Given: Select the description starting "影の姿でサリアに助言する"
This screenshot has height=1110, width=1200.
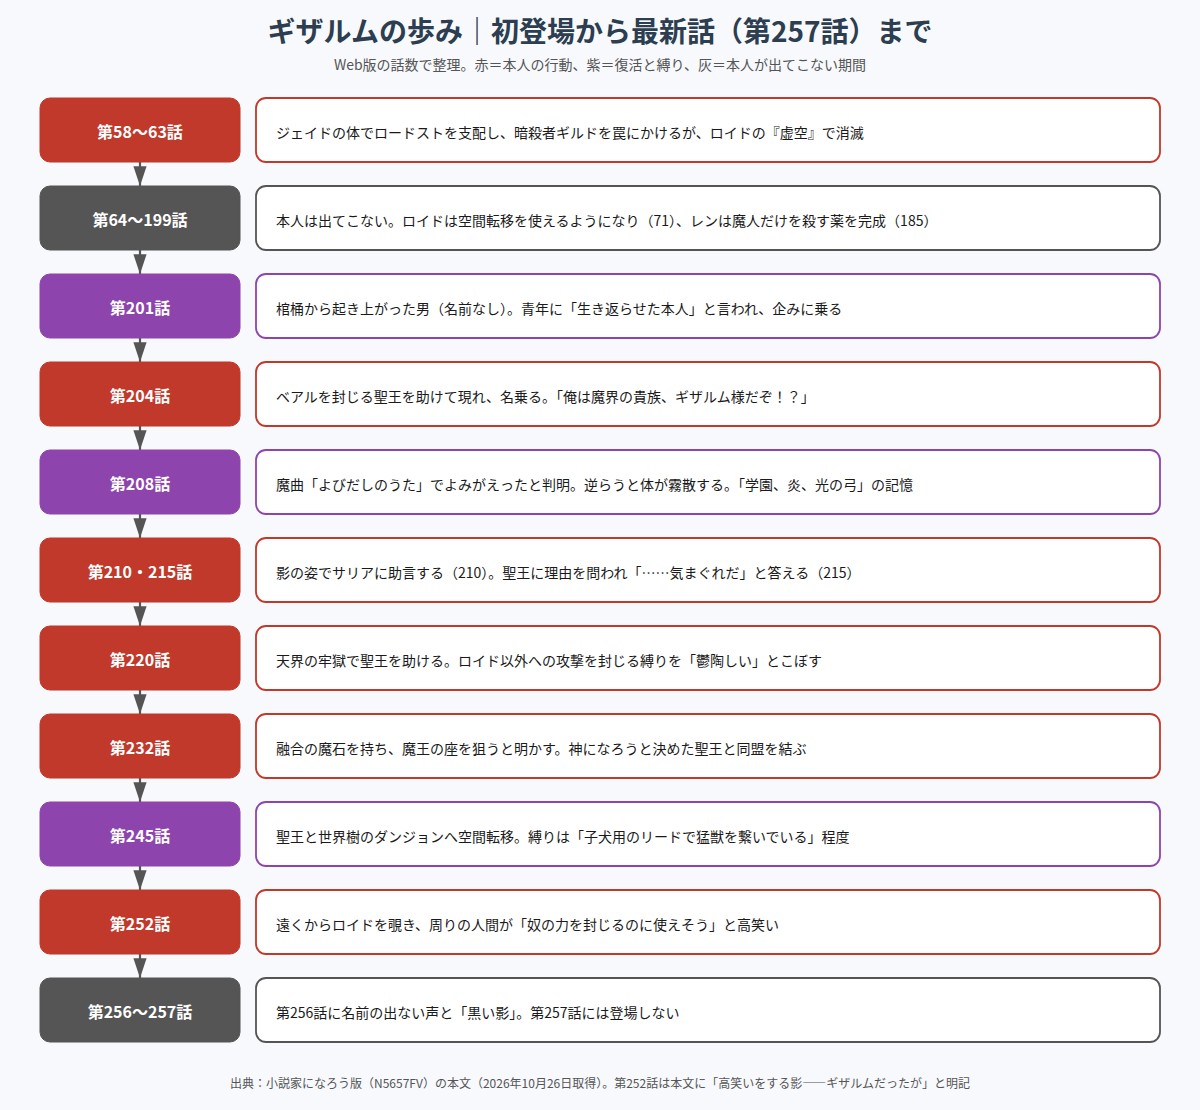Looking at the screenshot, I should tap(708, 570).
